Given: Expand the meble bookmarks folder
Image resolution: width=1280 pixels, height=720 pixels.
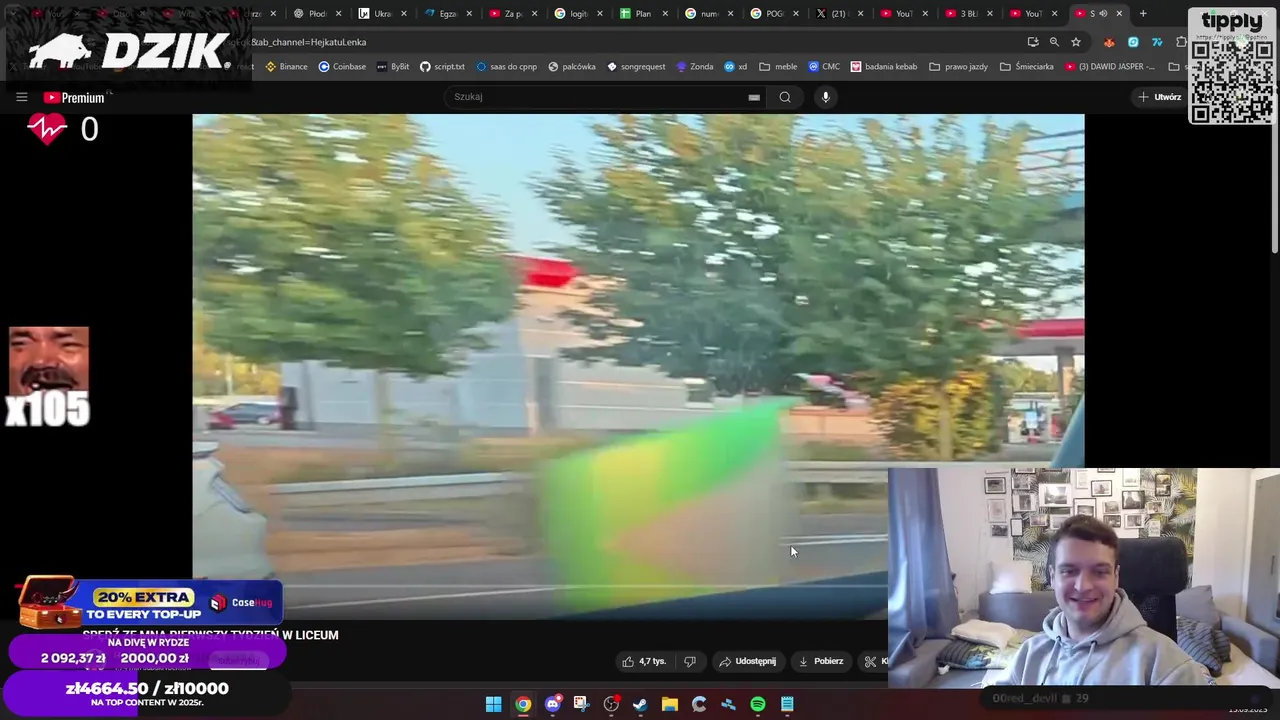Looking at the screenshot, I should (778, 67).
